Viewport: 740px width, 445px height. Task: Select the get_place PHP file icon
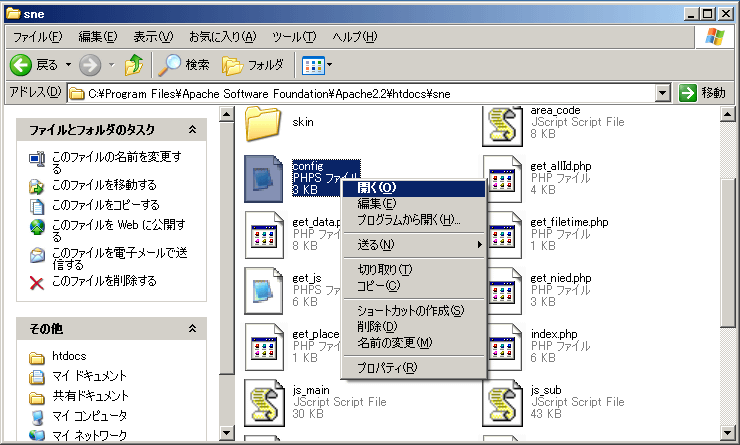(x=264, y=347)
